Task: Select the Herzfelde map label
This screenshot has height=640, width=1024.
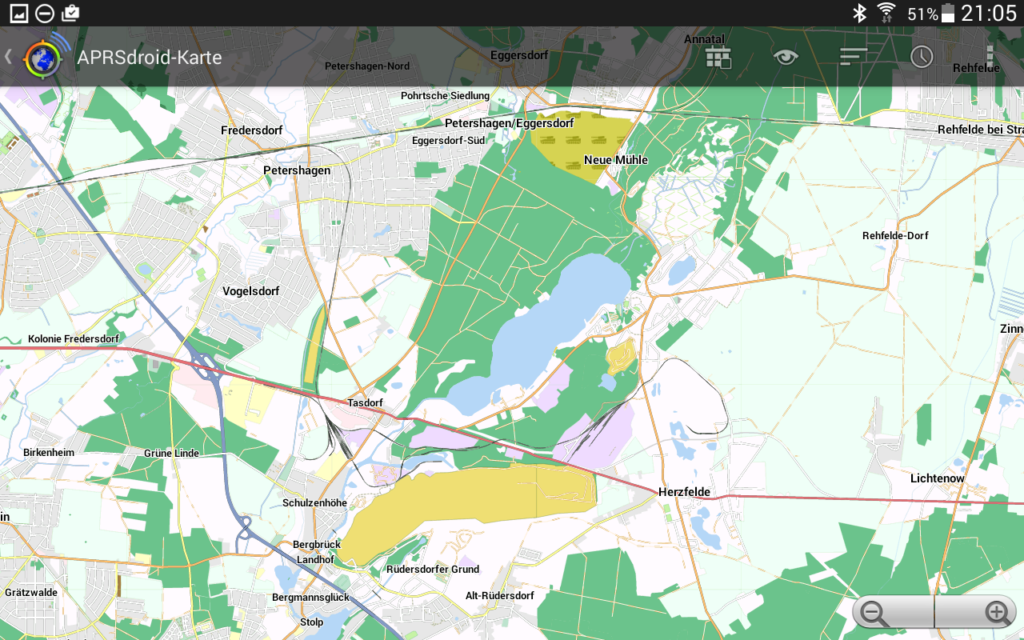Action: [x=684, y=492]
